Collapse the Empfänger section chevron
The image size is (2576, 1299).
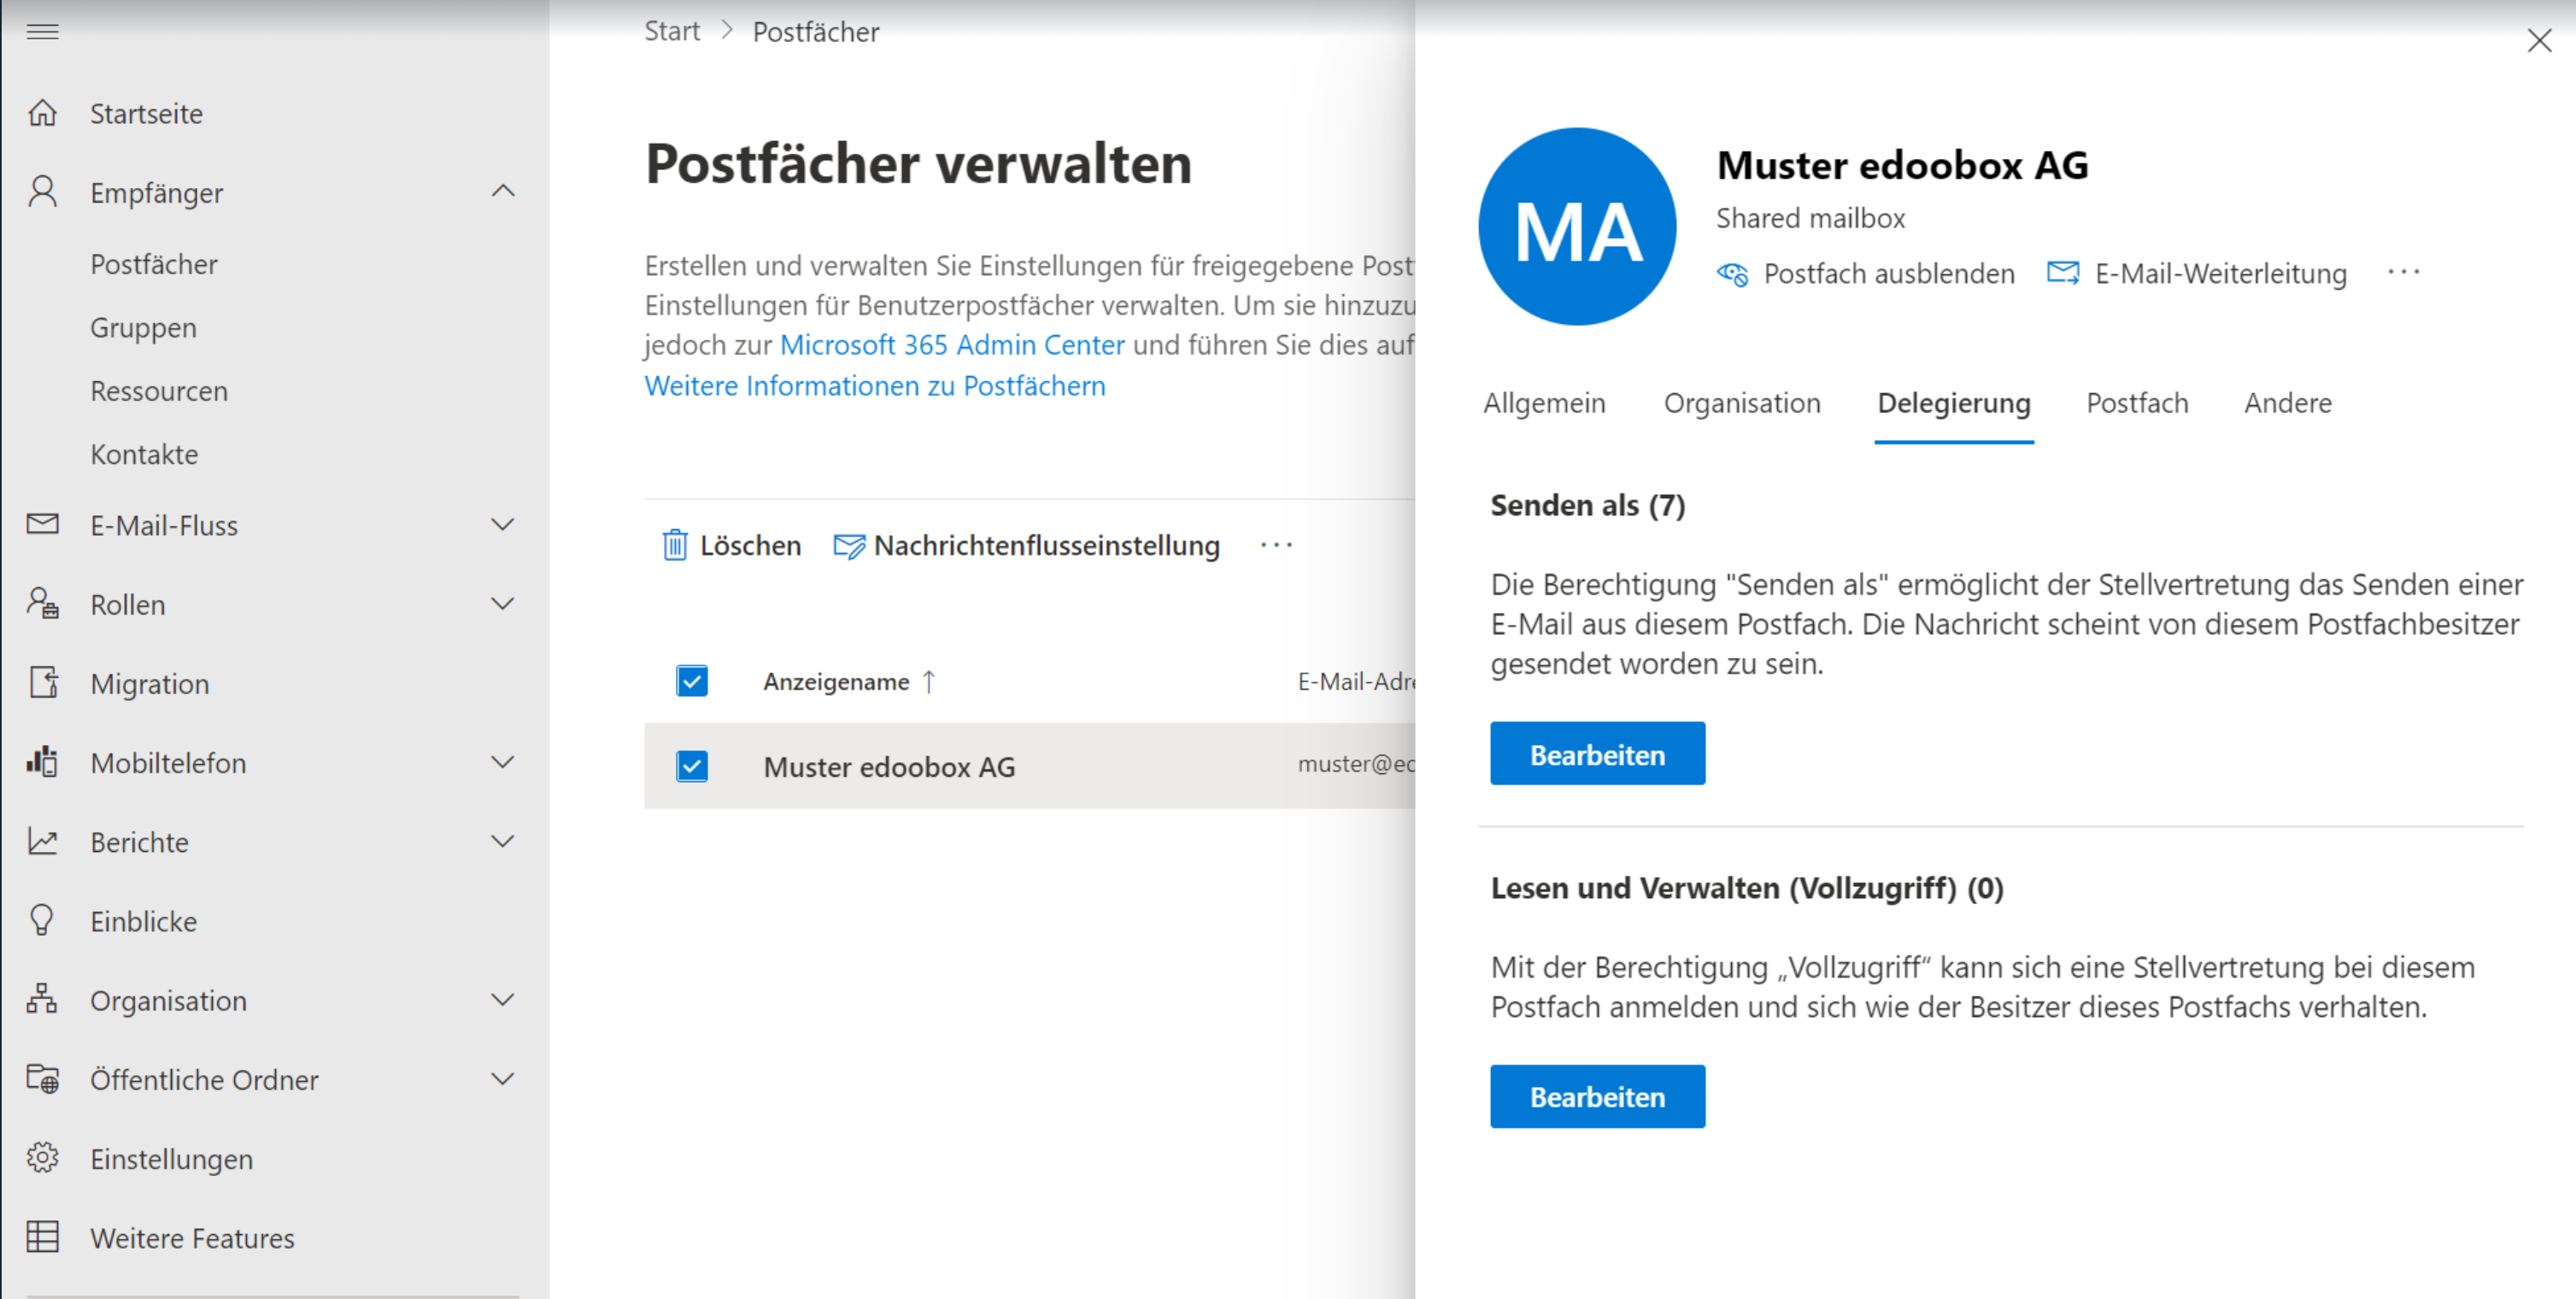pyautogui.click(x=503, y=191)
